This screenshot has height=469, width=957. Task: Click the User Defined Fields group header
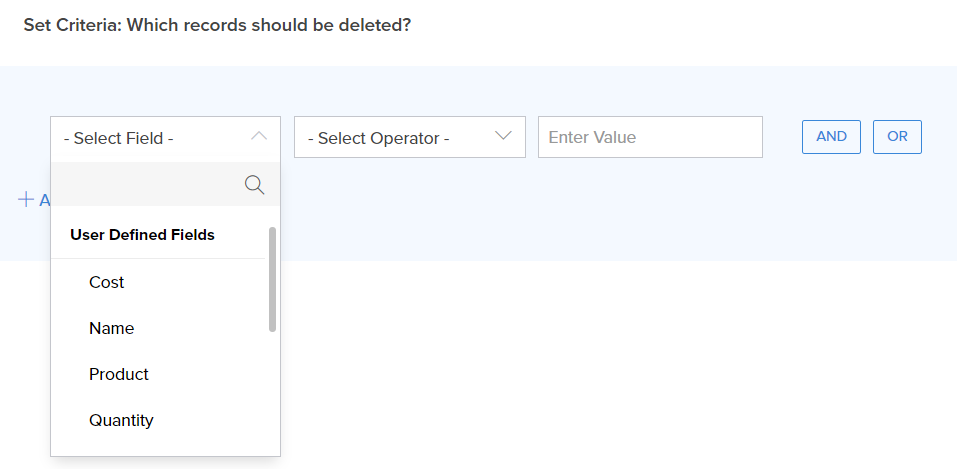coord(142,235)
